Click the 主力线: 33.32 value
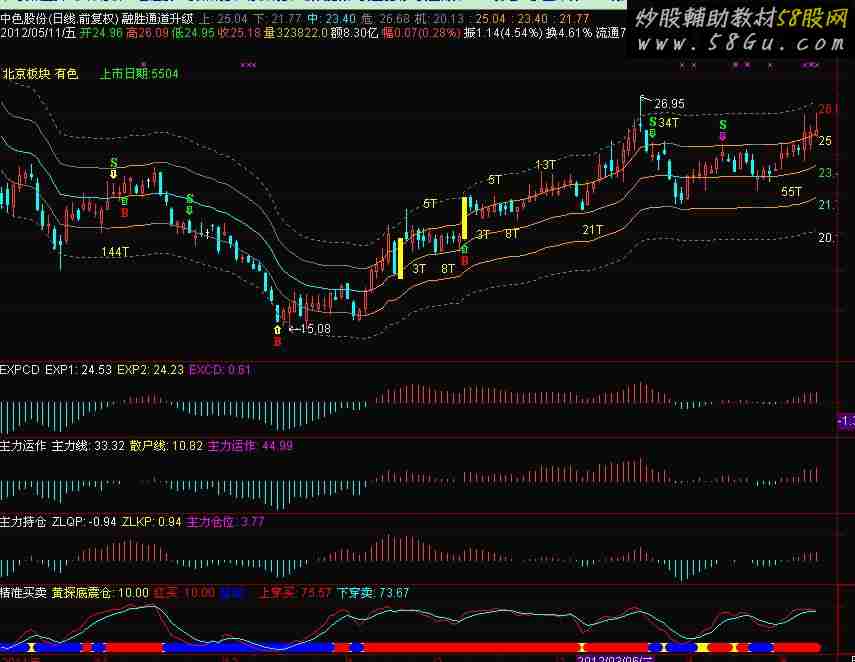 point(88,446)
